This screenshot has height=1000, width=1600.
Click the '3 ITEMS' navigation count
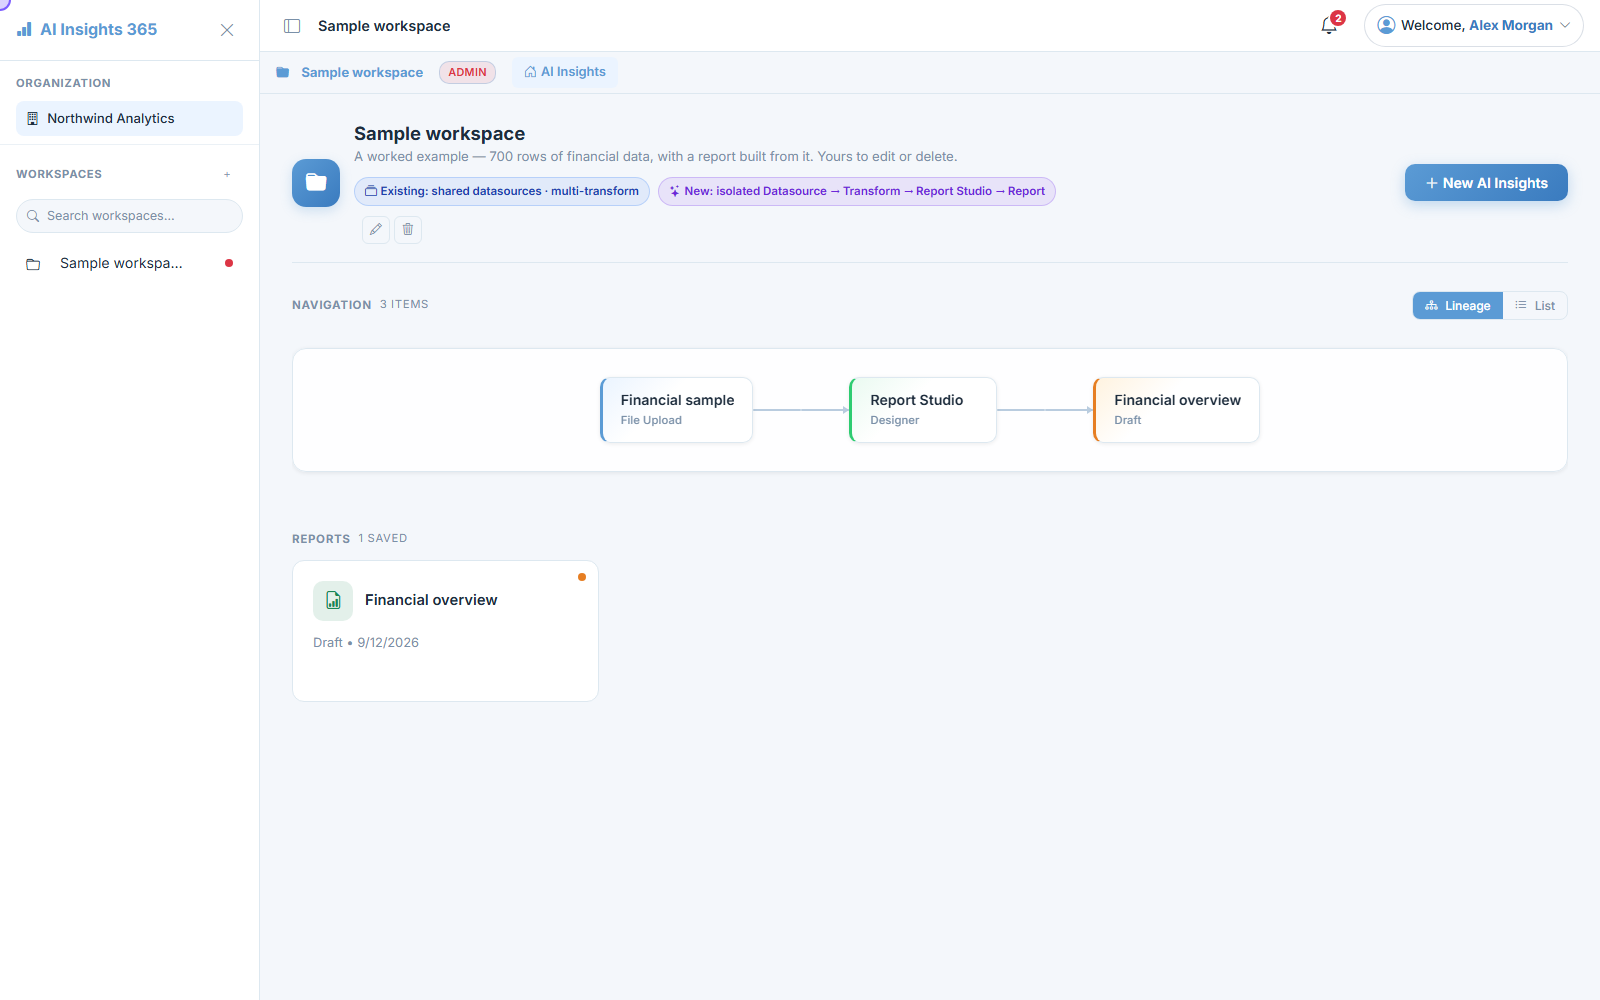[404, 304]
